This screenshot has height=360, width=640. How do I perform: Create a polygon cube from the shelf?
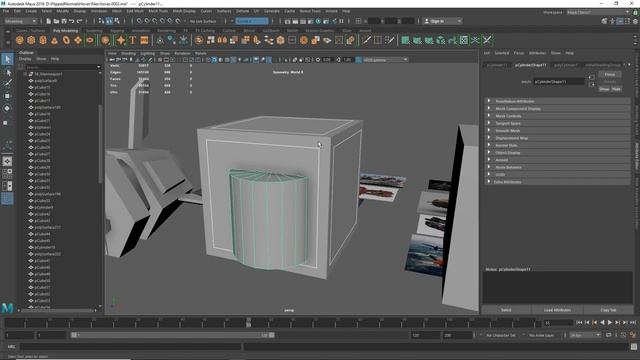(x=31, y=40)
